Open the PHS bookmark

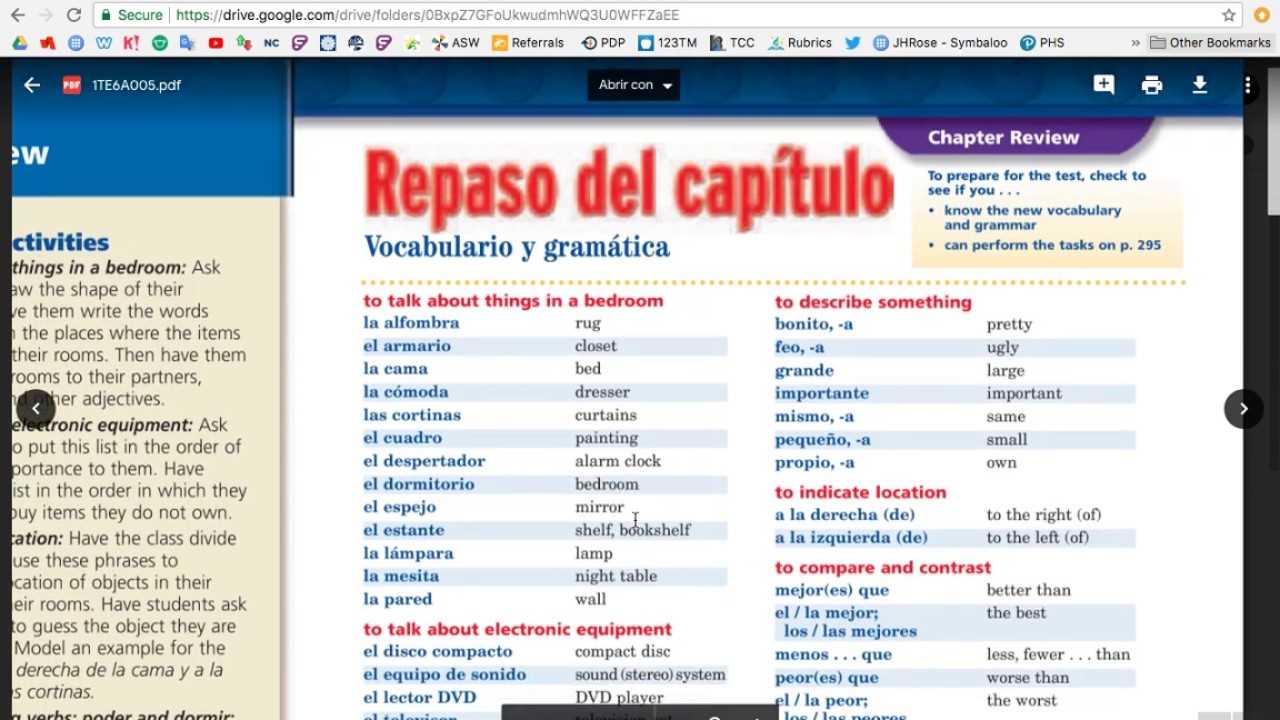tap(1042, 43)
